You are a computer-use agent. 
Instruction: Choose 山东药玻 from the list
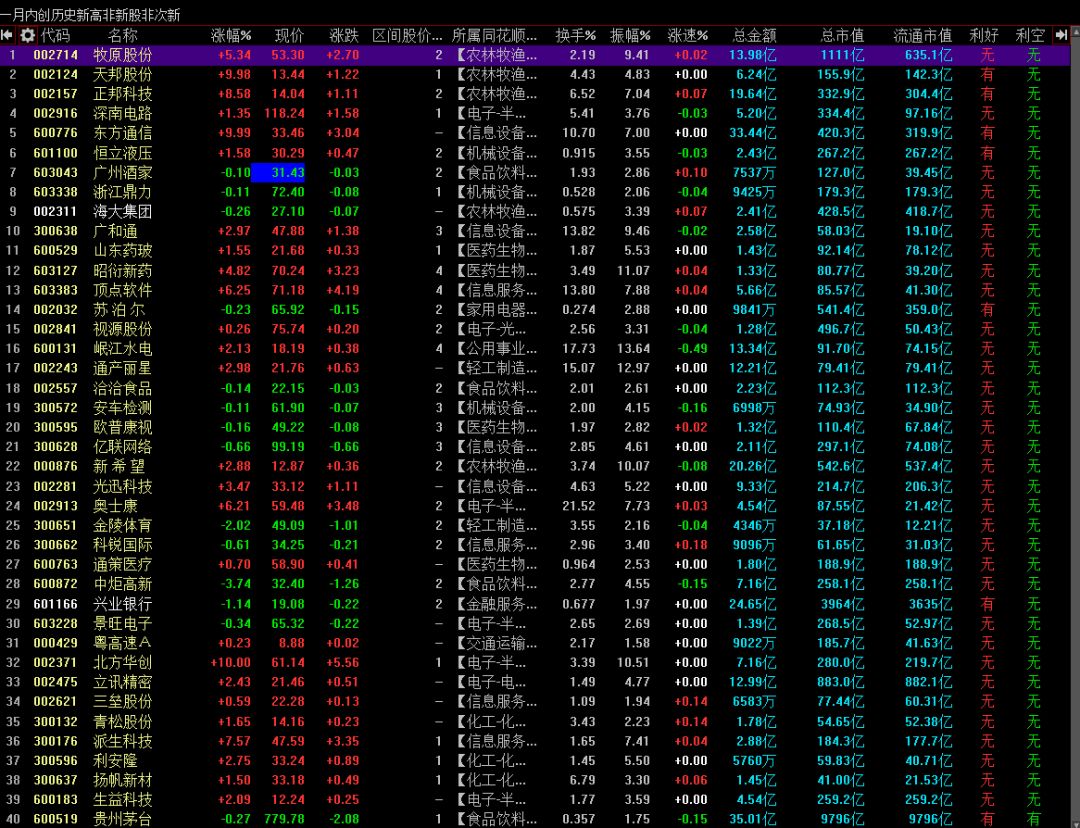point(123,250)
